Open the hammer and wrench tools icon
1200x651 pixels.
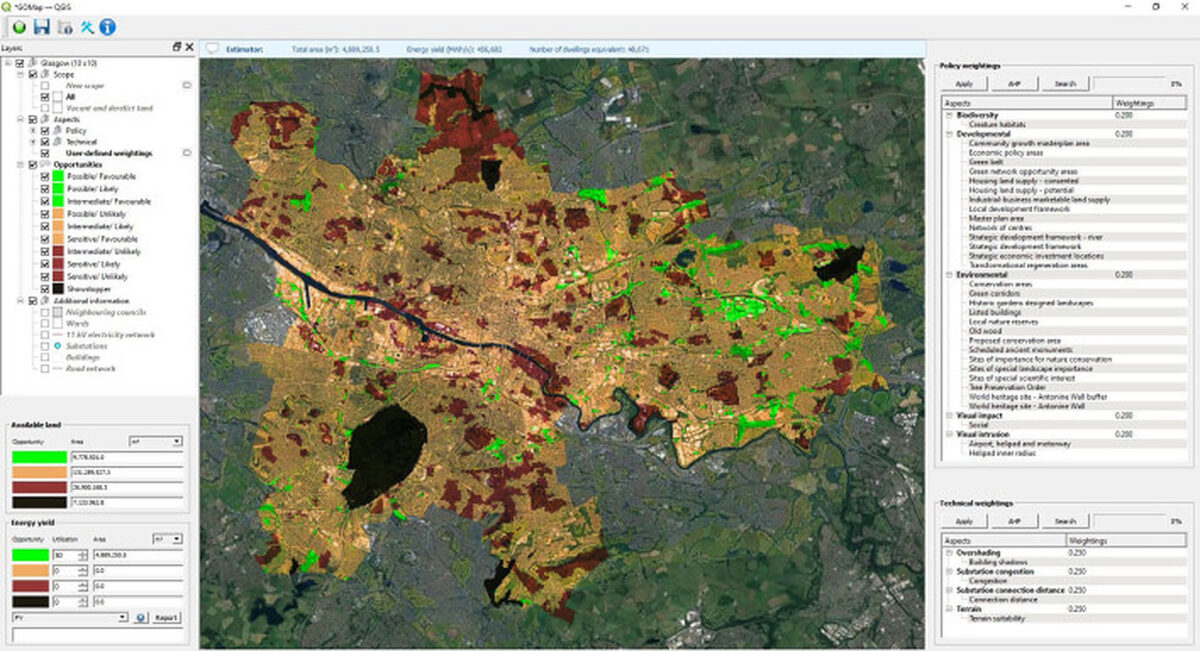pos(87,26)
